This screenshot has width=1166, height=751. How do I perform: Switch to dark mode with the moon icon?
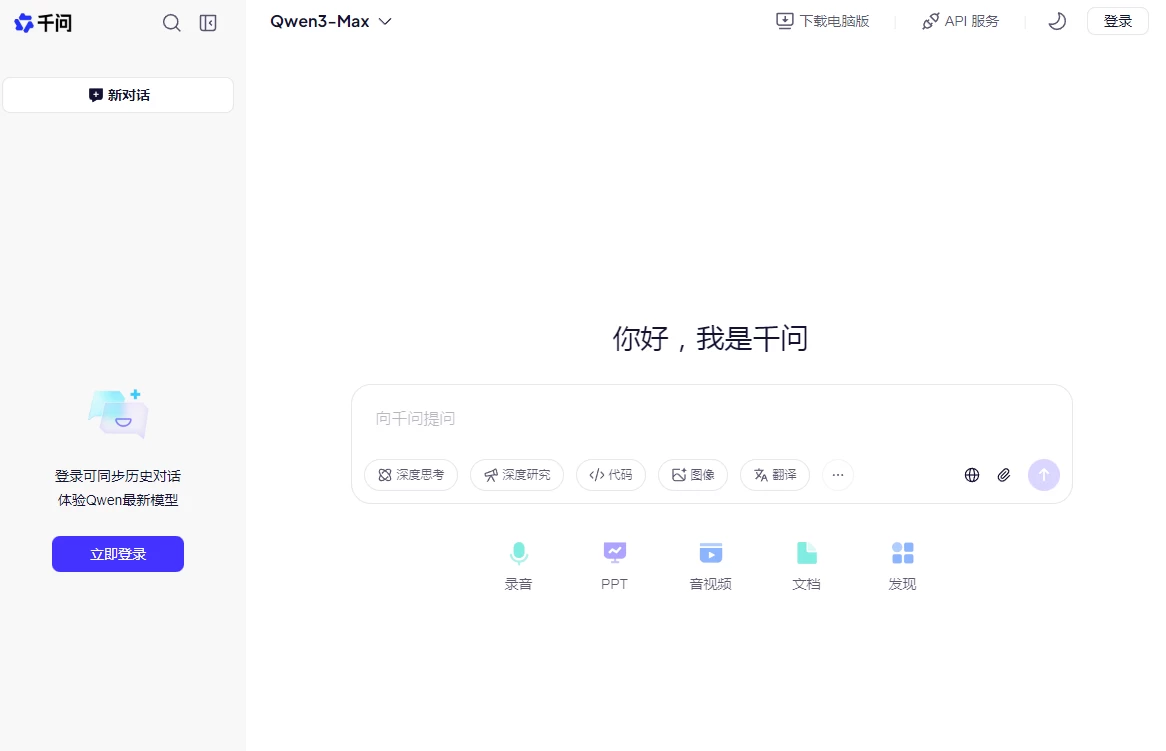[1056, 20]
